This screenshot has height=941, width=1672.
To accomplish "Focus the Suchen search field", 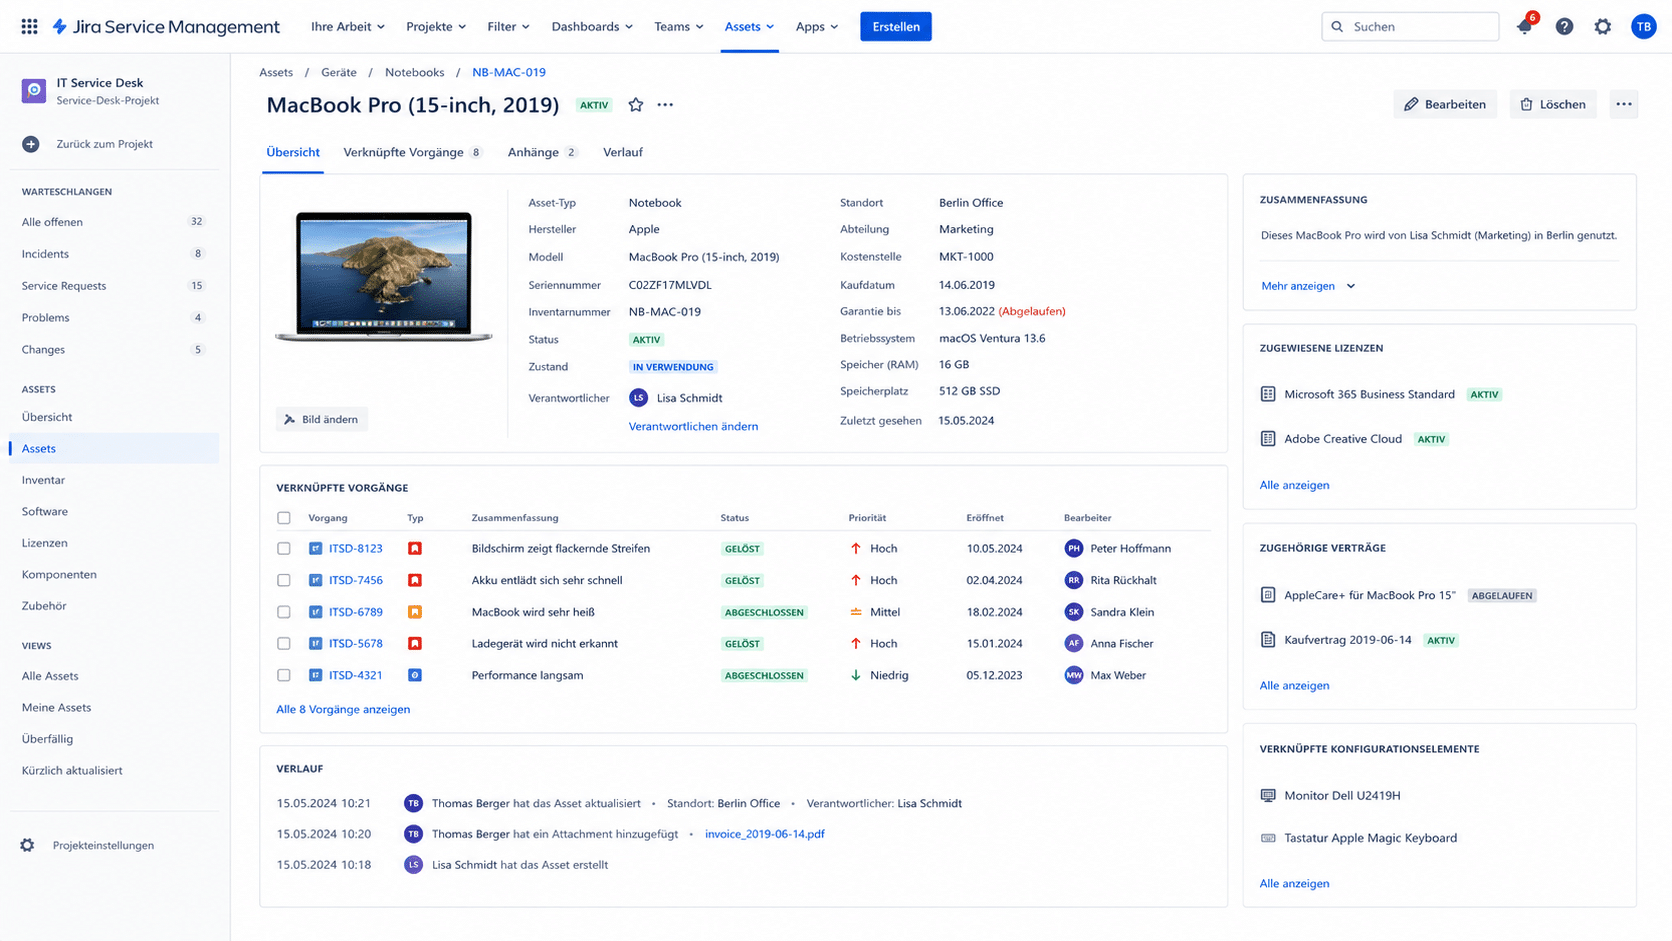I will [1410, 27].
